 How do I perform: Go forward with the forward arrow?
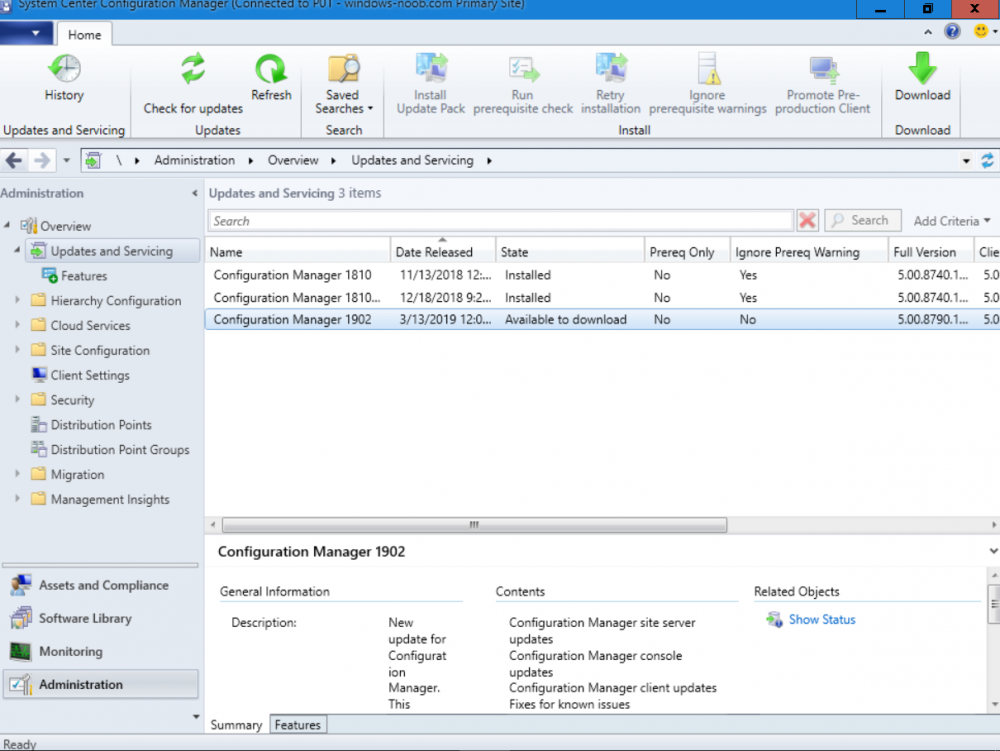(x=42, y=160)
